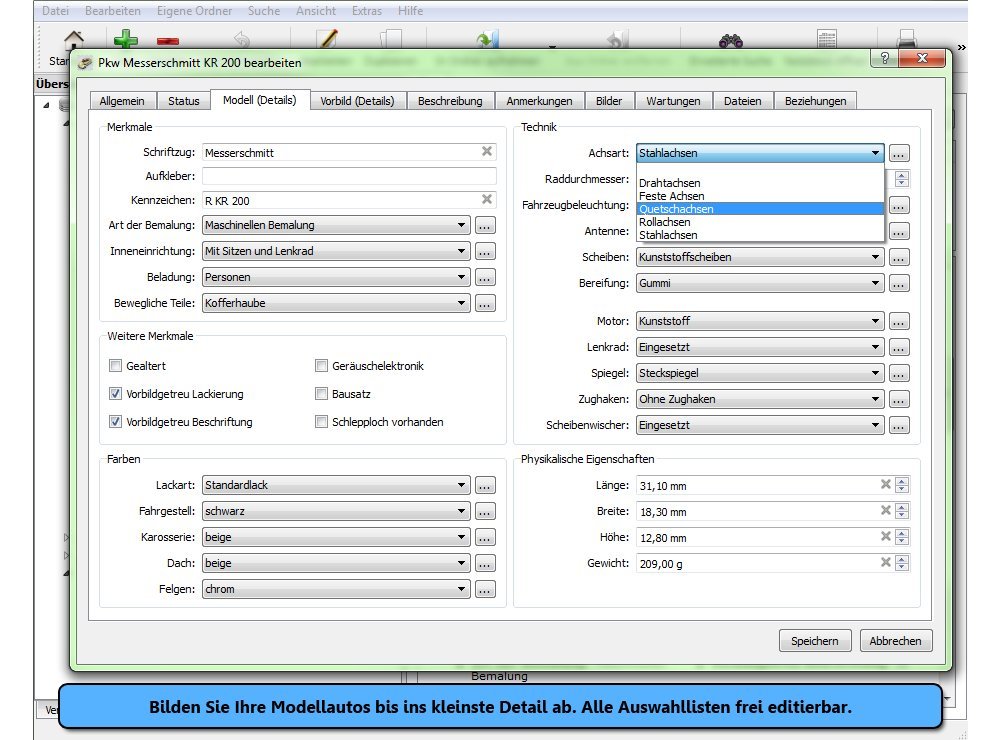Open the Scheiben dropdown
The width and height of the screenshot is (1001, 740).
pyautogui.click(x=760, y=257)
